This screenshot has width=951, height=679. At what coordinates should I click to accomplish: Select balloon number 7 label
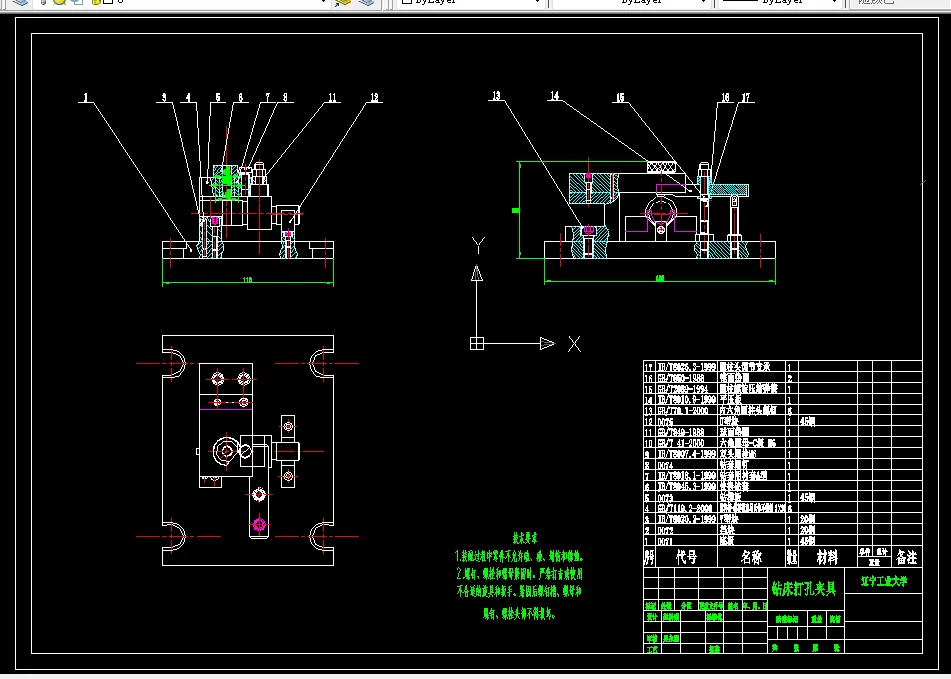click(x=267, y=97)
